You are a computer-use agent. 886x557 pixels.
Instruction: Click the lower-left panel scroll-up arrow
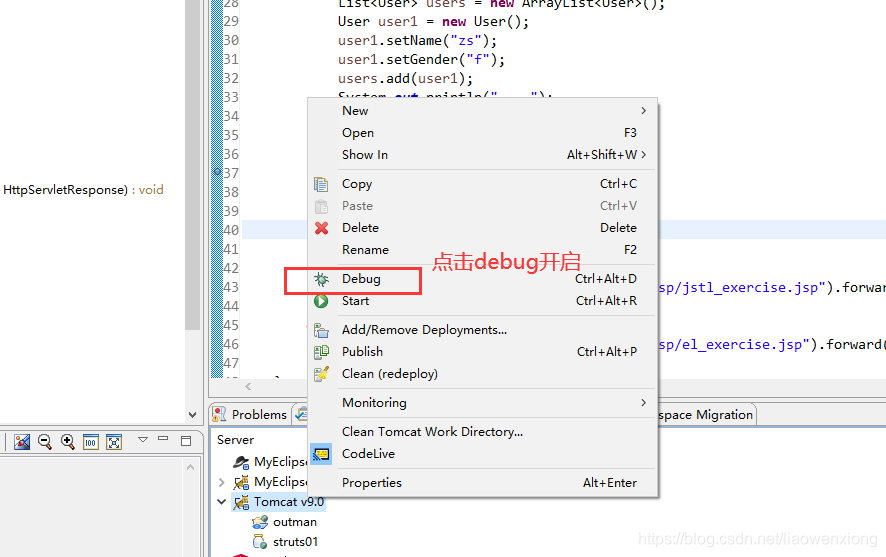coord(190,467)
